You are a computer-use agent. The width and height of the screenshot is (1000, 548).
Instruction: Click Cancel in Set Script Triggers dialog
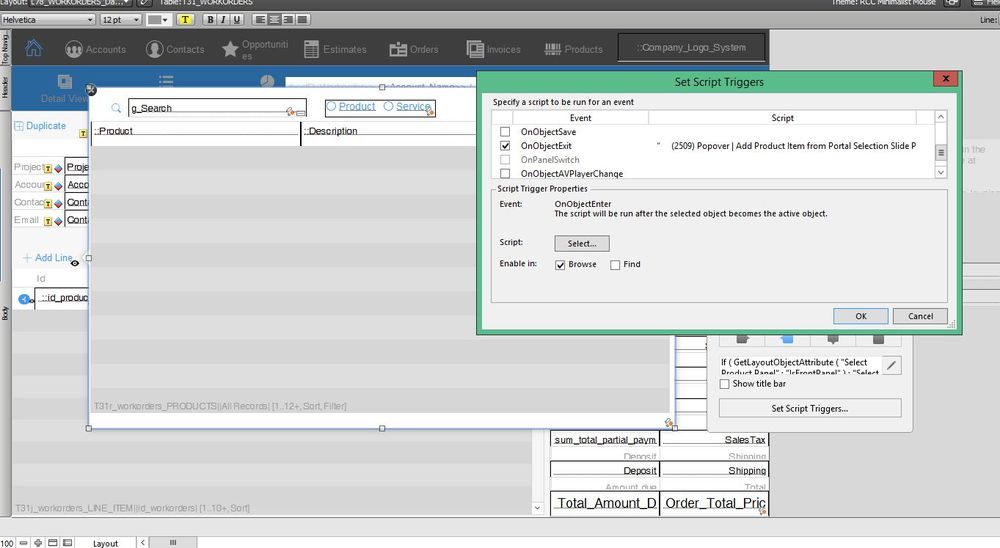[920, 316]
